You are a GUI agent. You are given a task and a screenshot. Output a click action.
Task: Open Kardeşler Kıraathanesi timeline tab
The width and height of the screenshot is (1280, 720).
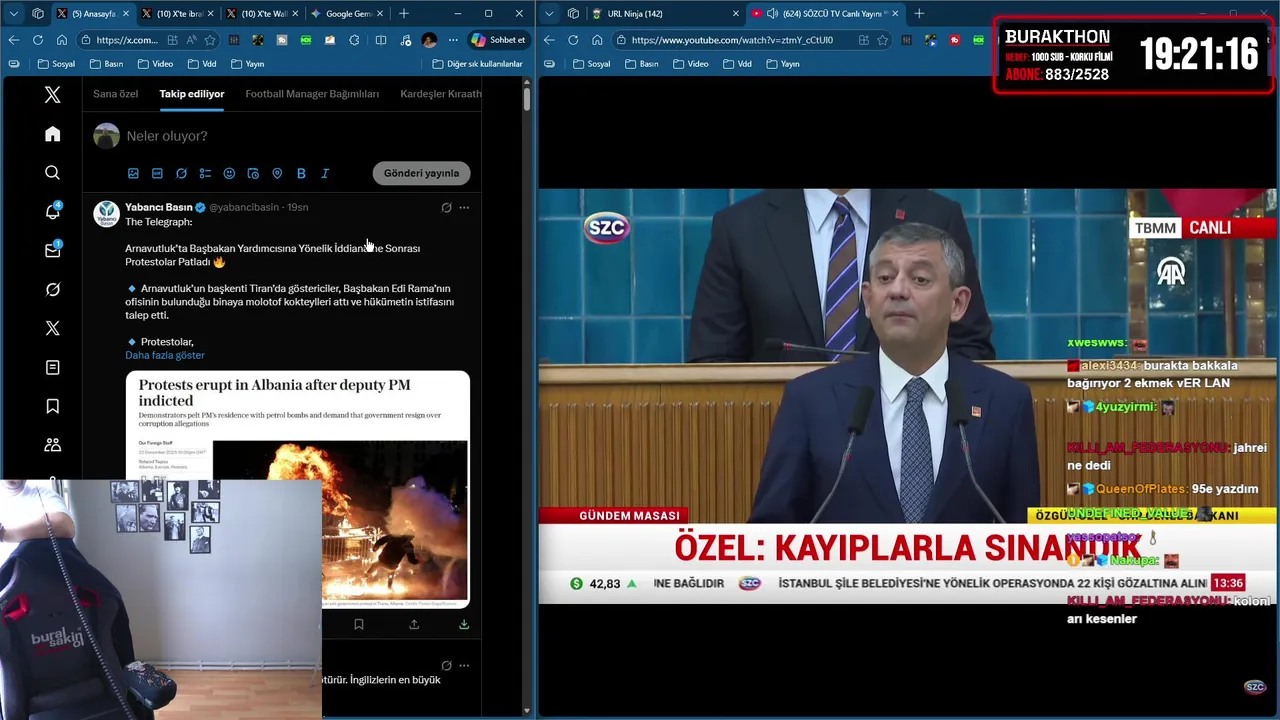(441, 94)
